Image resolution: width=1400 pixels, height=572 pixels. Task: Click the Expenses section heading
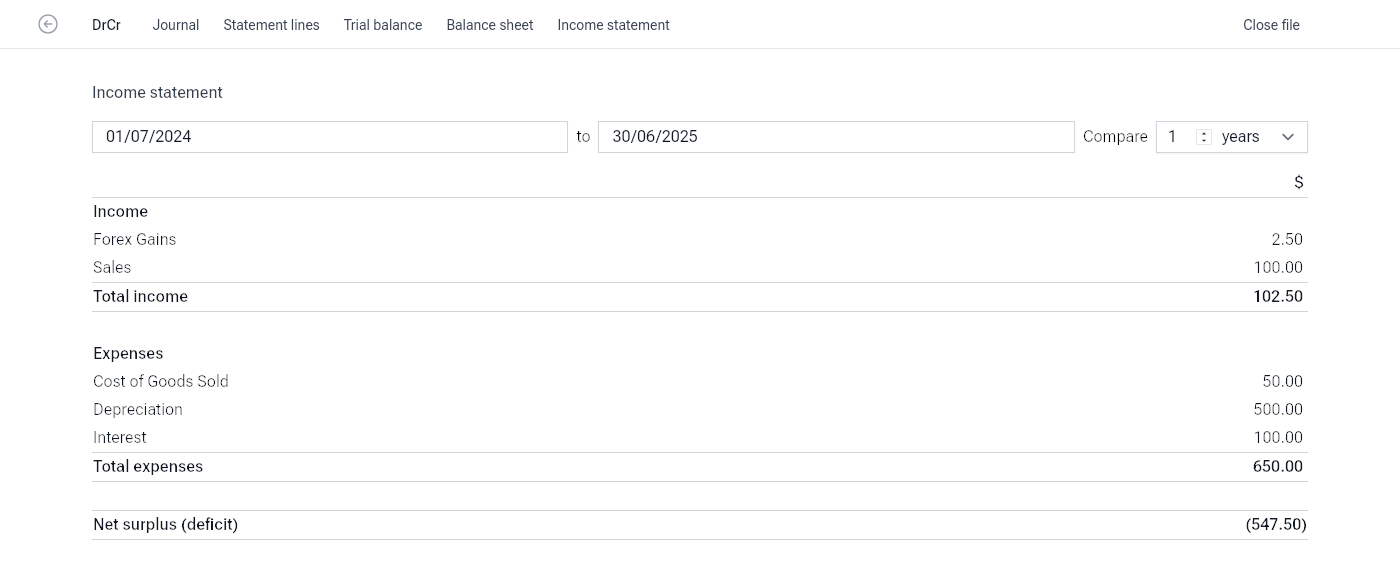(x=128, y=353)
